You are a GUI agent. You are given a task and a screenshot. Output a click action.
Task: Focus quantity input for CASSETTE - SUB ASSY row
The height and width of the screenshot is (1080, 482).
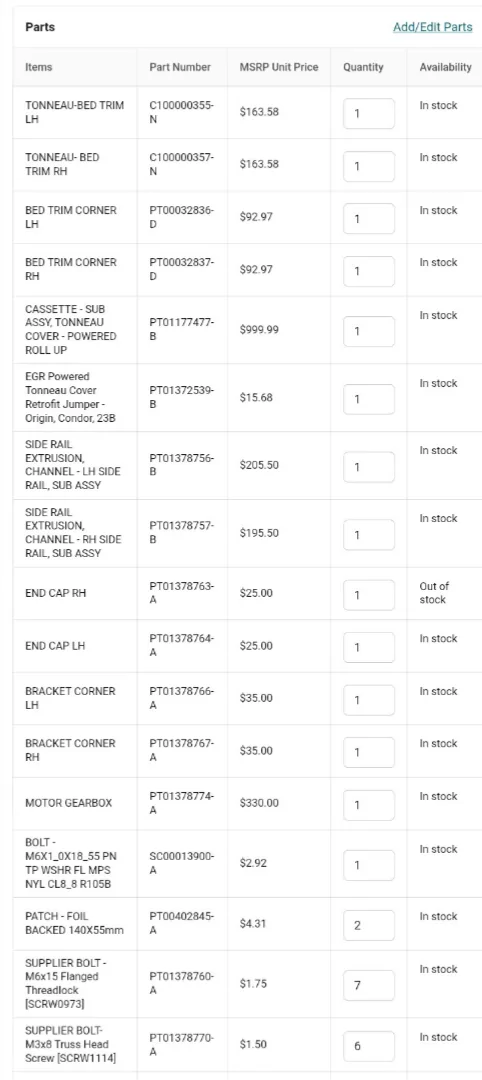[x=369, y=331]
